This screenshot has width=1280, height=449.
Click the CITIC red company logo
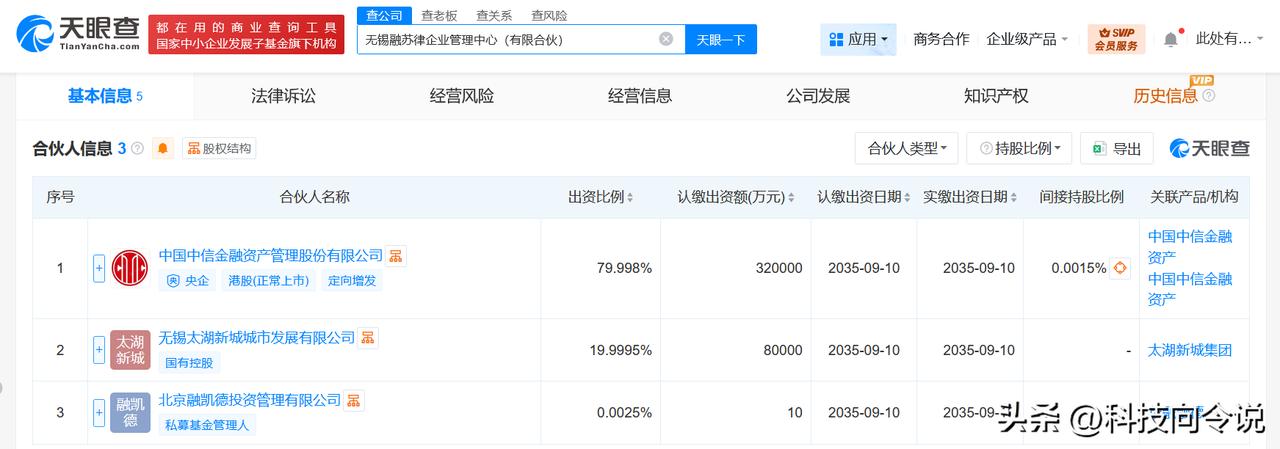coord(130,268)
